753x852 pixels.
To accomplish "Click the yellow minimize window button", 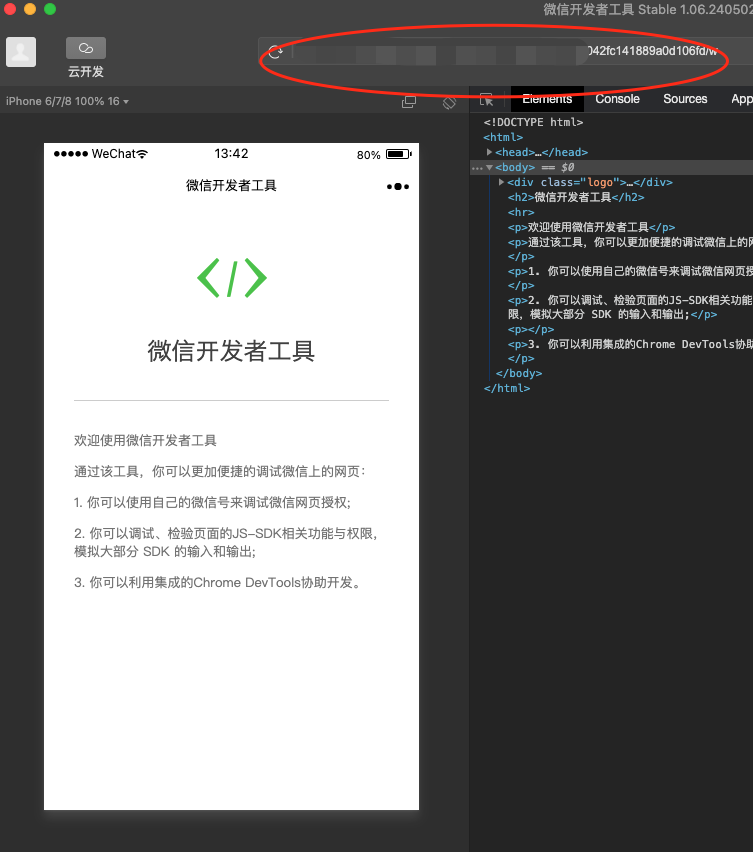I will coord(30,9).
